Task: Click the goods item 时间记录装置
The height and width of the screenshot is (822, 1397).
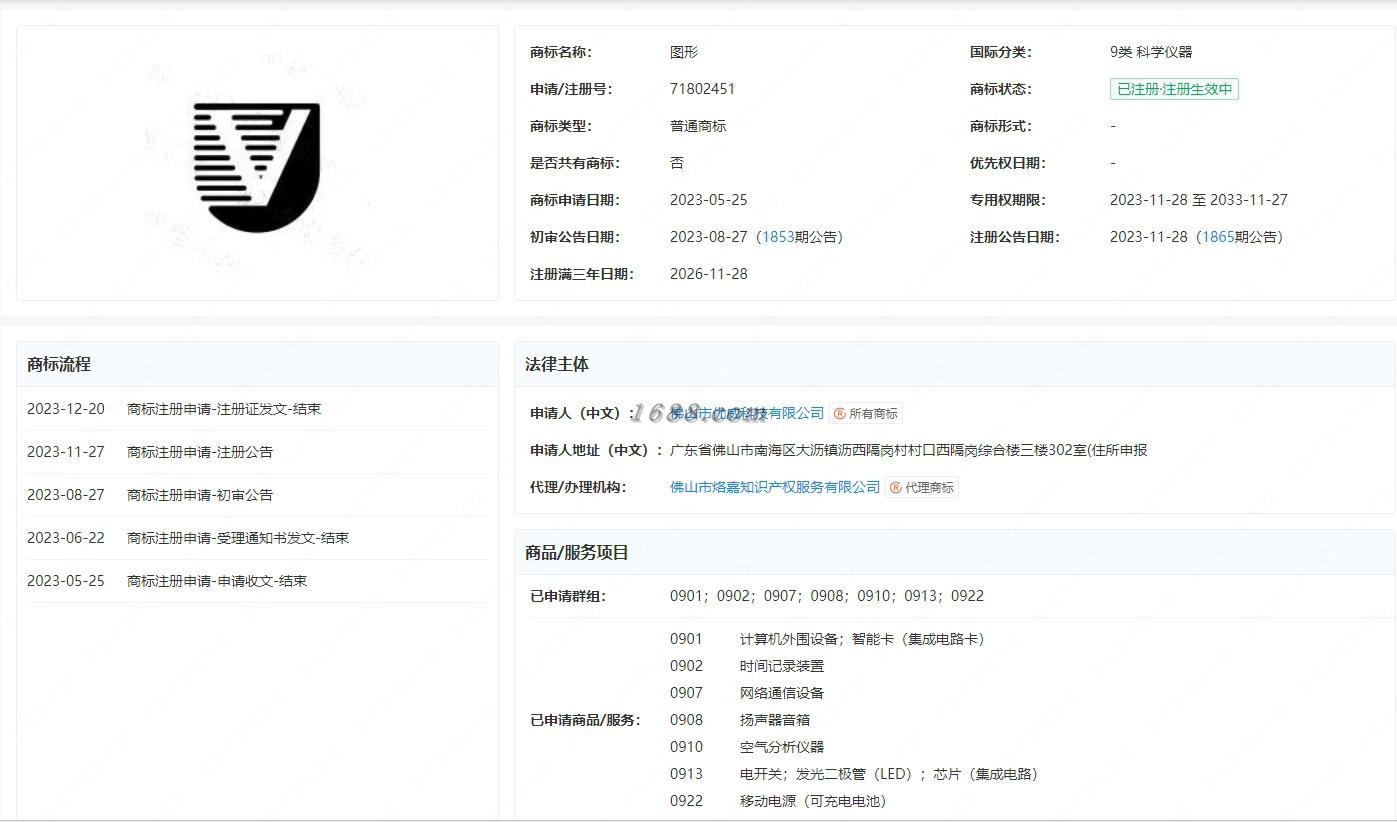Action: point(782,666)
